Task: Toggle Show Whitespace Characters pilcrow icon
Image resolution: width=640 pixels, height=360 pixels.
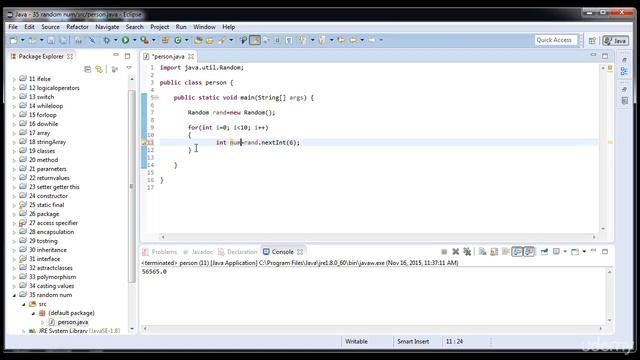Action: pos(289,40)
